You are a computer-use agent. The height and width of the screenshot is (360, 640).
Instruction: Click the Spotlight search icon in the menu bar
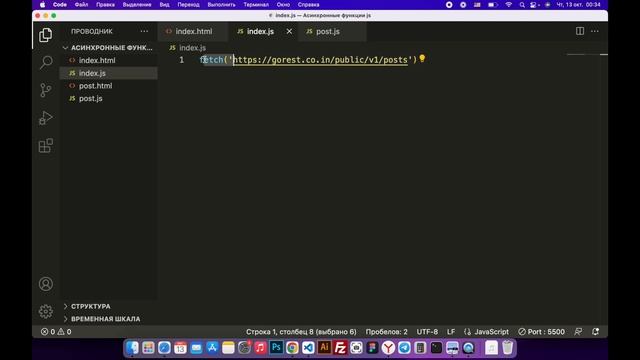522,5
